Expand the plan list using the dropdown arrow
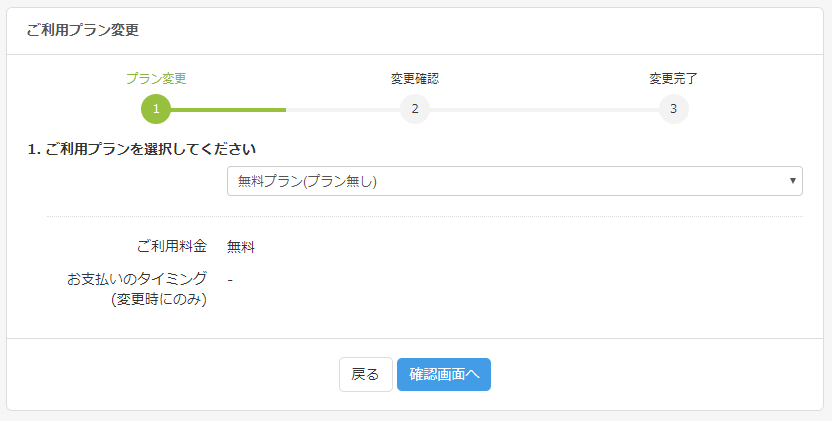 pyautogui.click(x=792, y=181)
